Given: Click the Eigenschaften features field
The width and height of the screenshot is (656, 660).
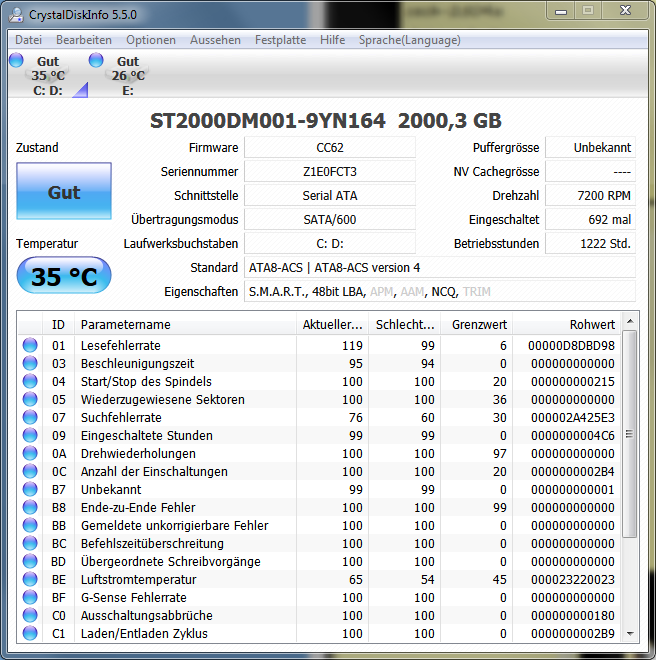Looking at the screenshot, I should pos(440,291).
